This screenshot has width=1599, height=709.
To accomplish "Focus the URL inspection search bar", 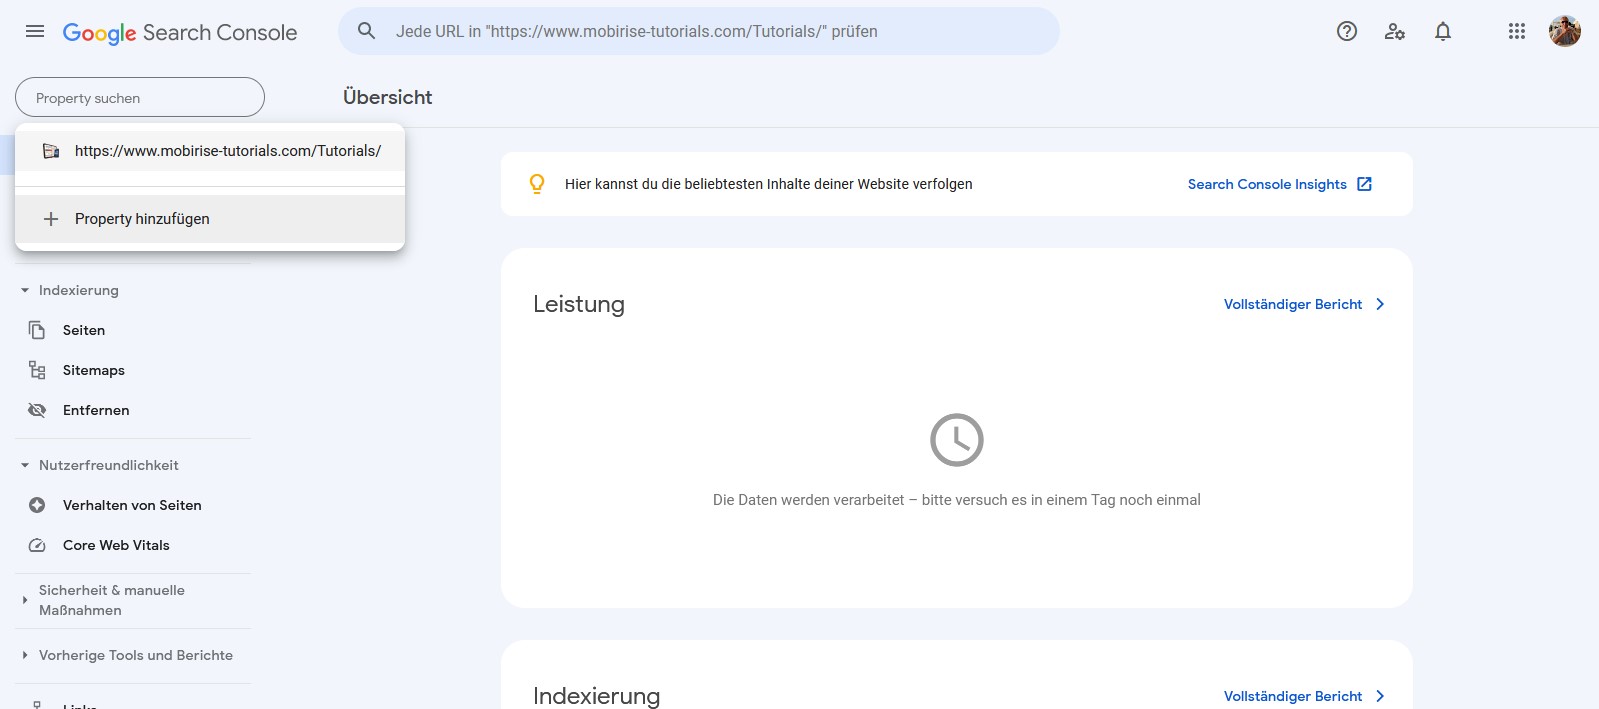I will point(698,31).
